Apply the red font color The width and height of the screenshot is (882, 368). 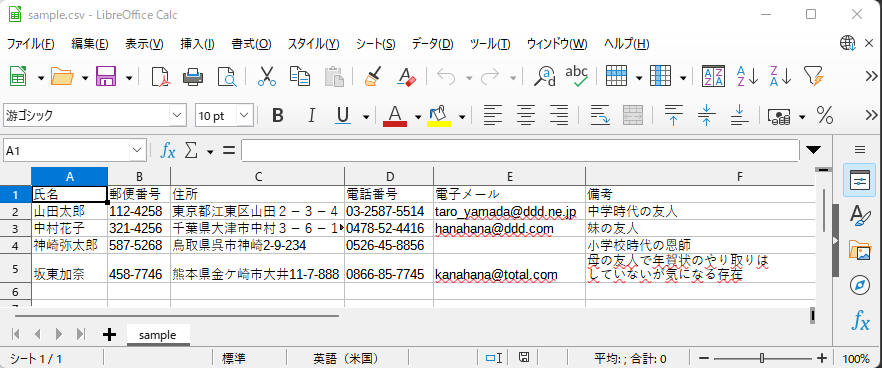[x=395, y=116]
